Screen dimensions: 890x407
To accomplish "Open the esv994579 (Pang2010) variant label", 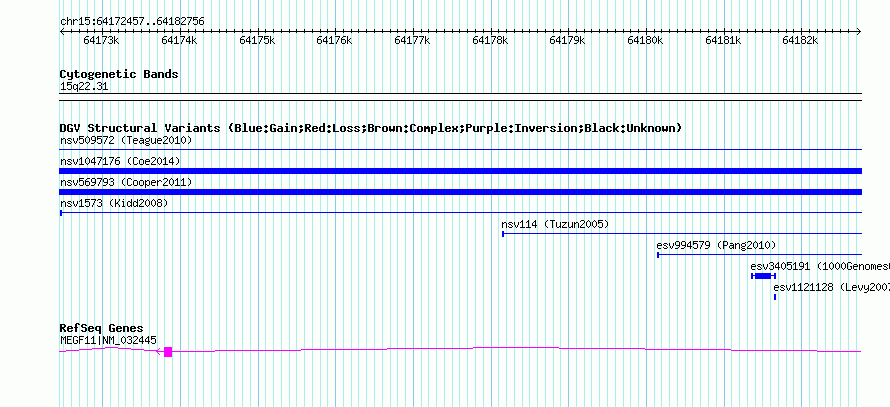I will [716, 245].
